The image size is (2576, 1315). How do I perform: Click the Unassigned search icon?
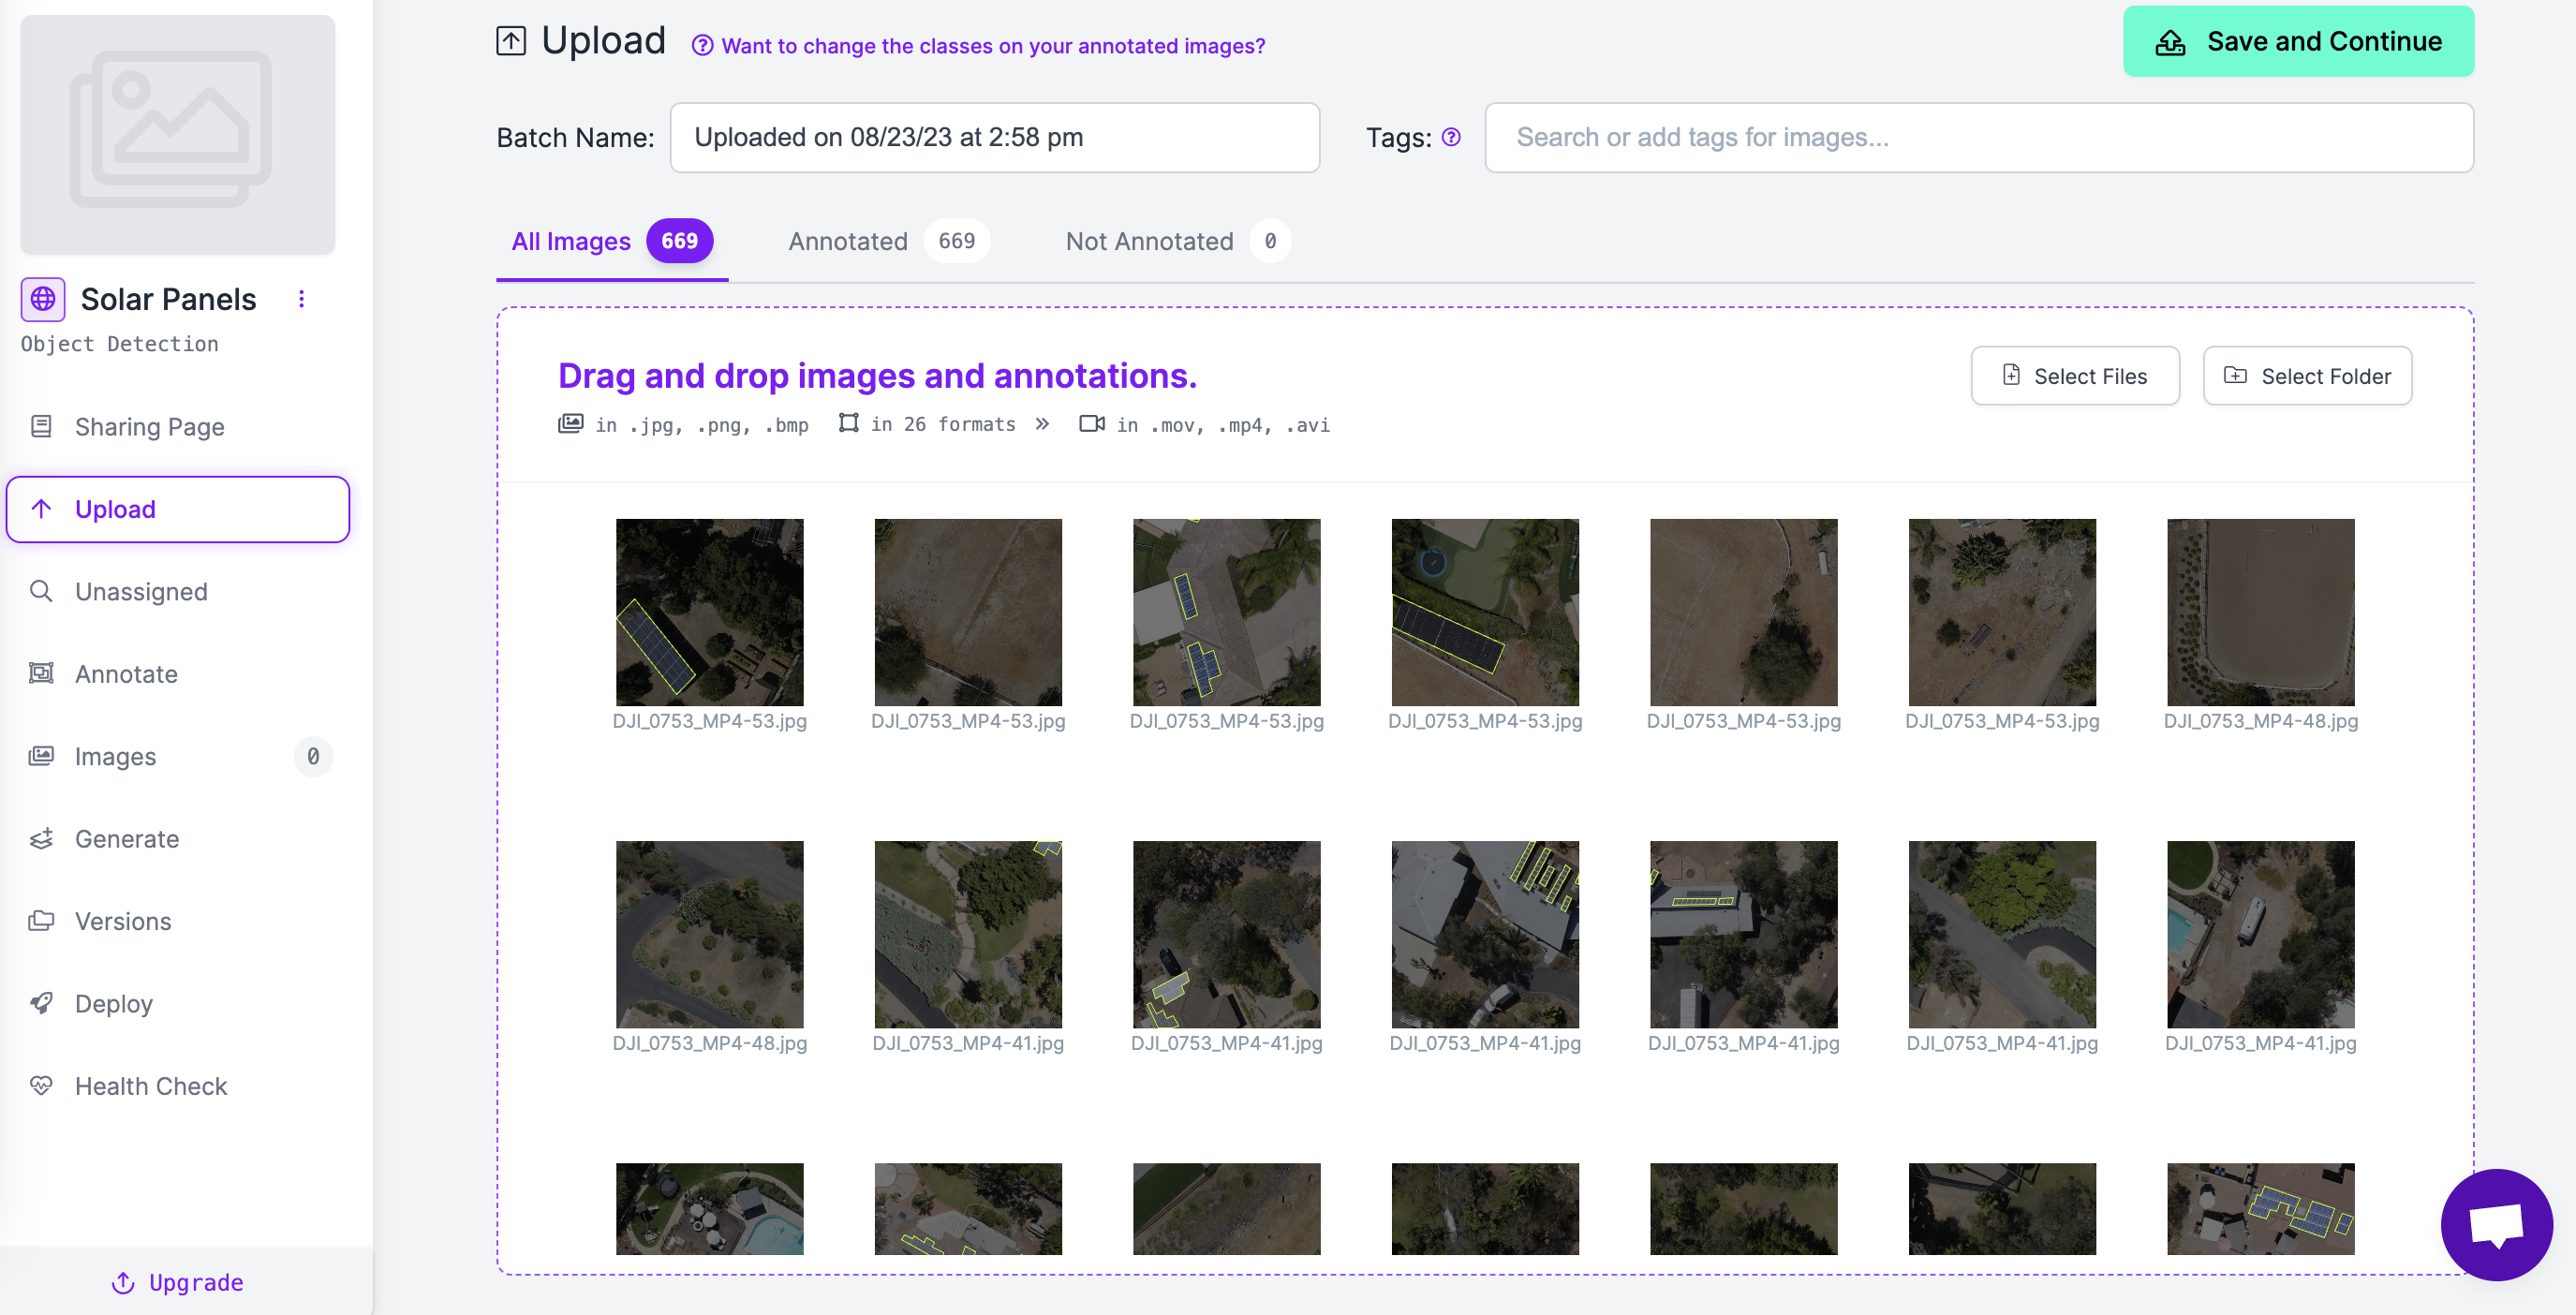coord(41,591)
